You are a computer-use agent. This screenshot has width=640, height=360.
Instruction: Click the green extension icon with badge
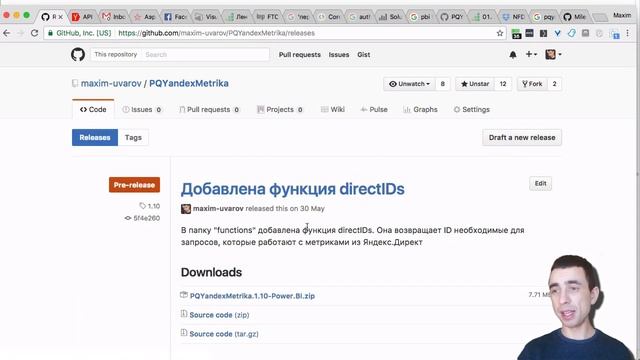tap(516, 33)
